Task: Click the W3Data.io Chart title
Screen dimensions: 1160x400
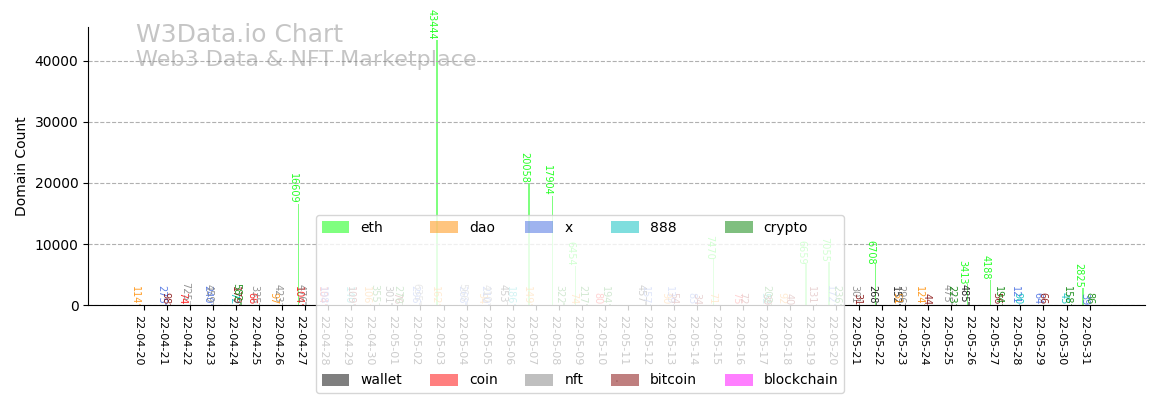Action: point(239,35)
